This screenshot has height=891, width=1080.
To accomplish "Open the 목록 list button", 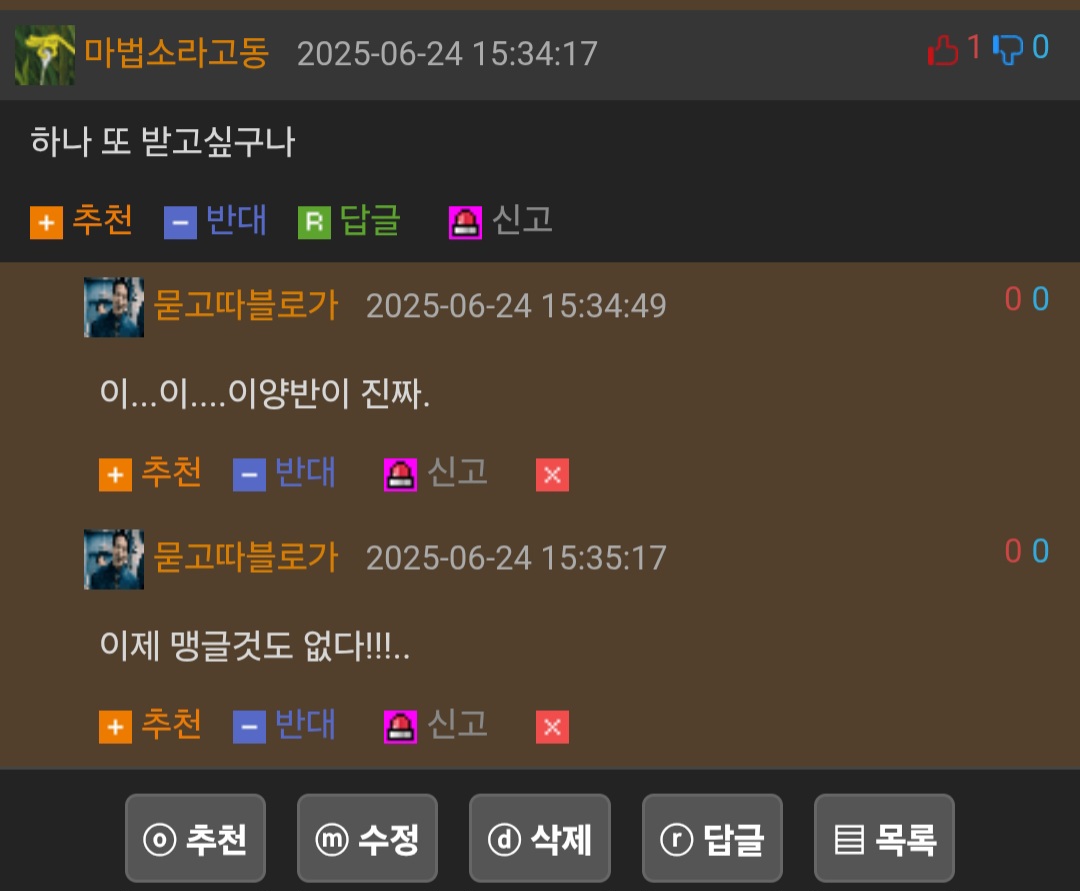I will point(884,838).
